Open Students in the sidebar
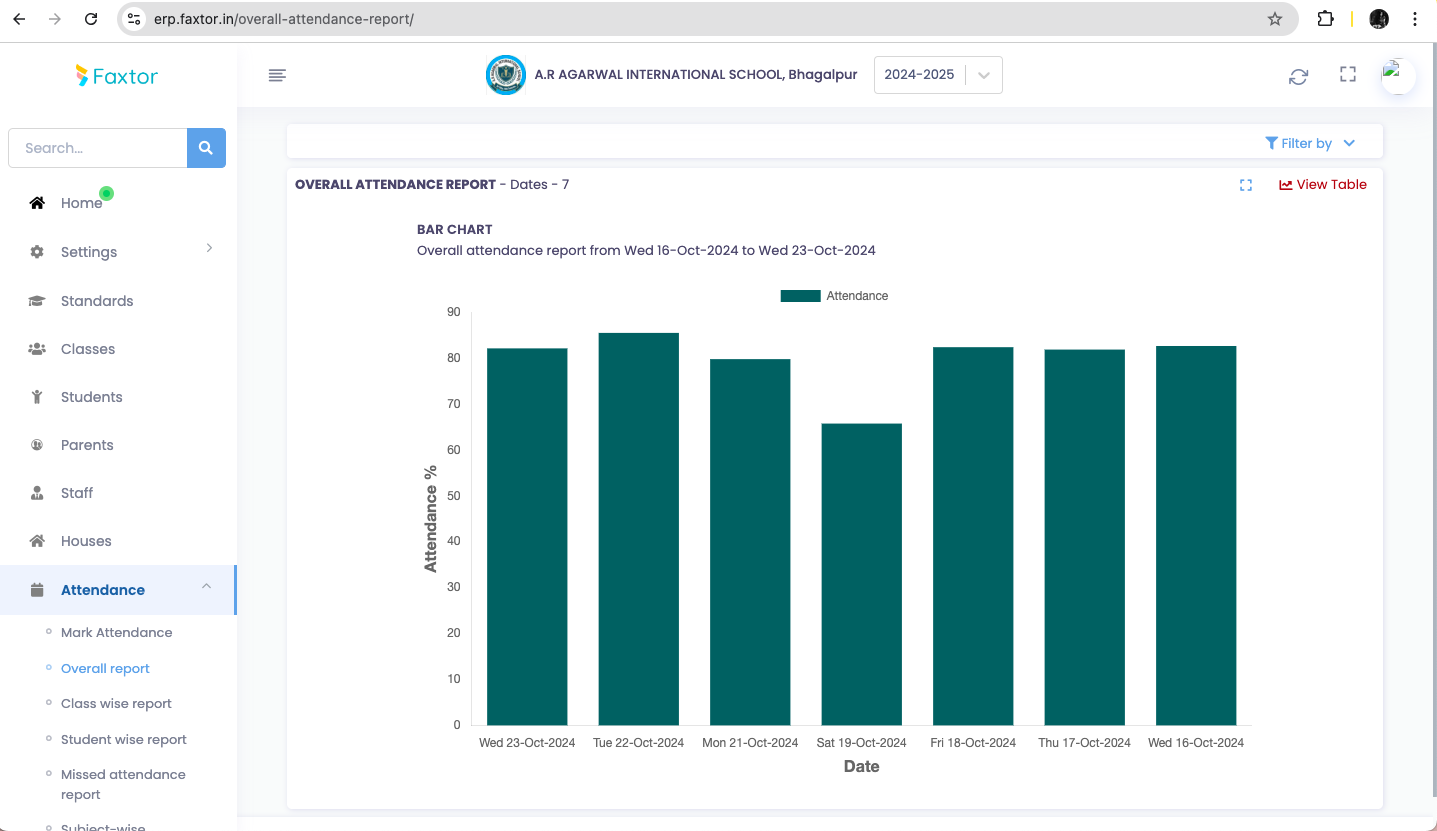Viewport: 1437px width, 831px height. pos(91,397)
